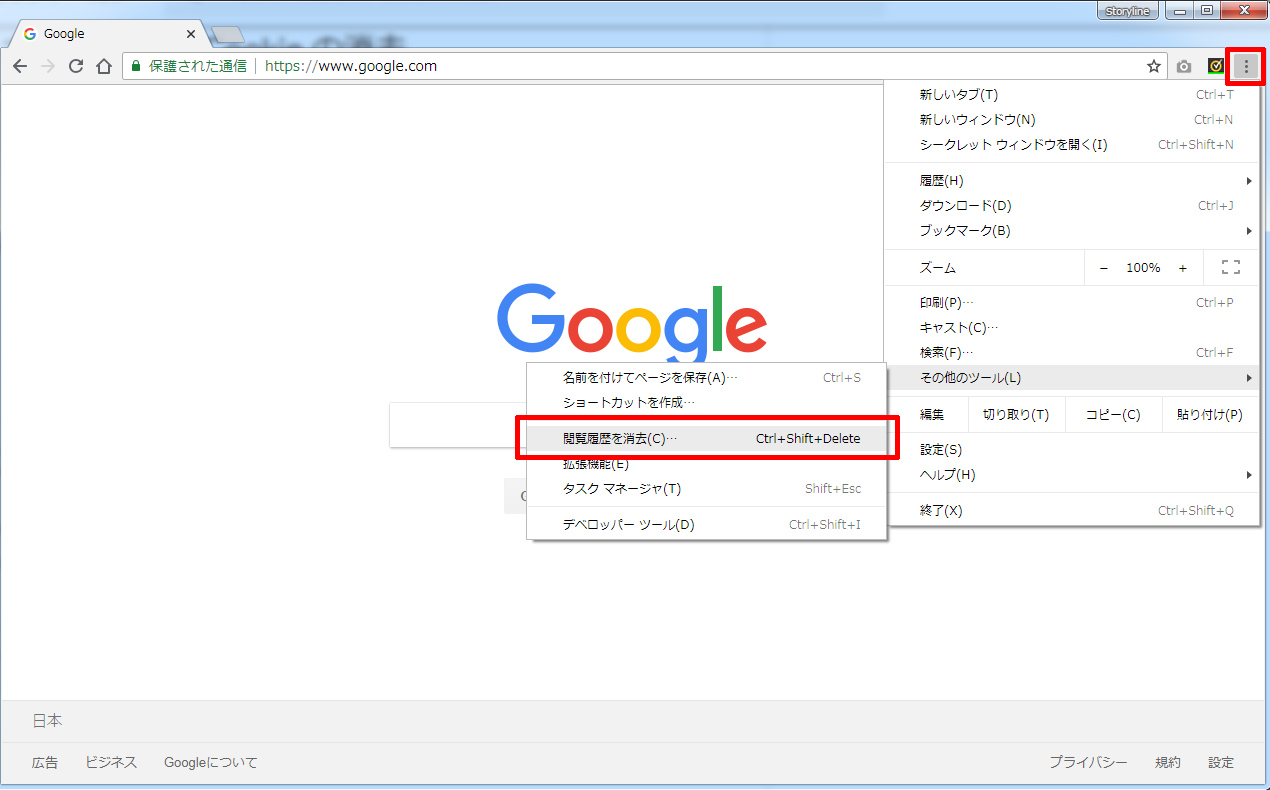Open 設定(S) from the Chrome menu
Viewport: 1270px width, 790px height.
point(941,450)
